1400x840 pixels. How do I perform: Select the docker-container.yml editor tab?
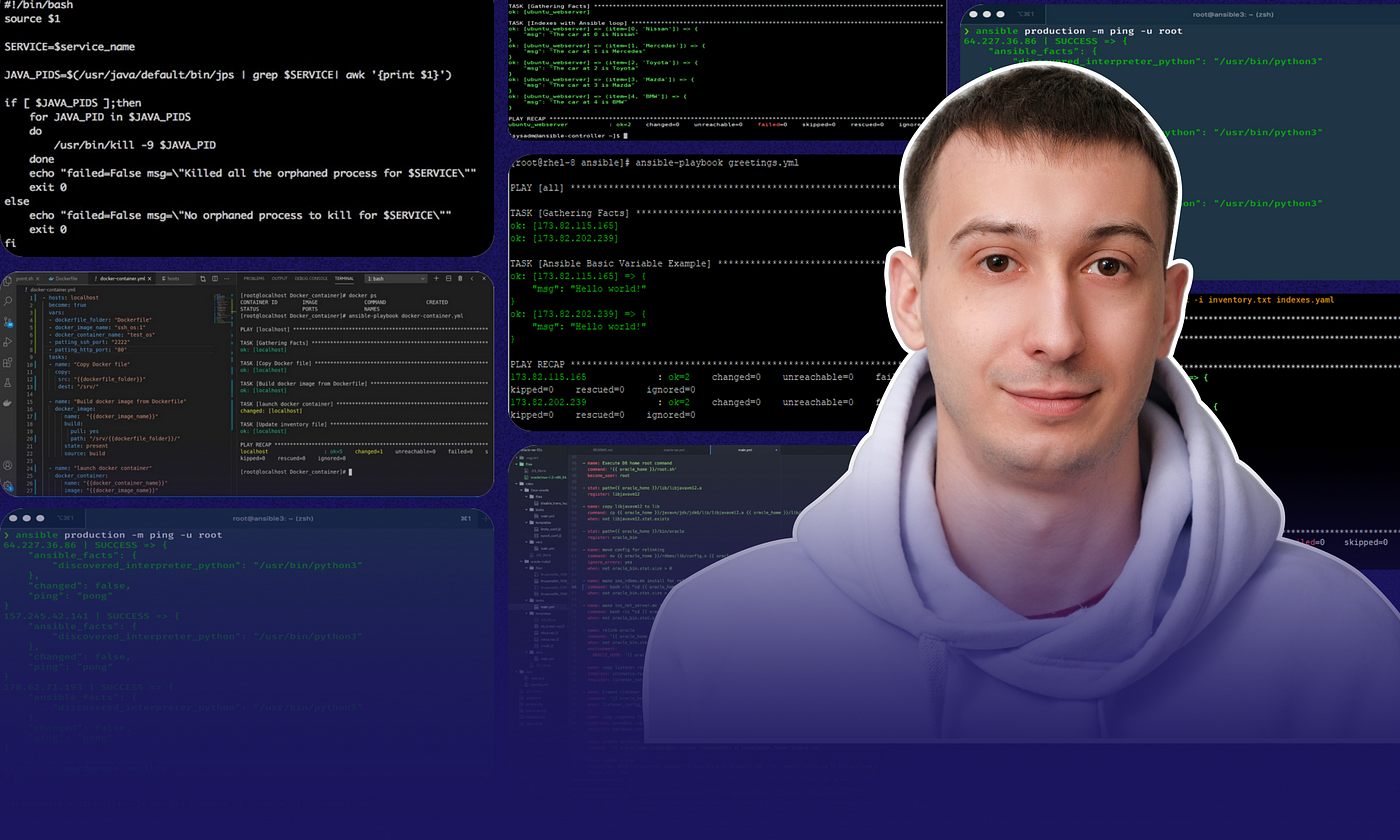click(120, 279)
